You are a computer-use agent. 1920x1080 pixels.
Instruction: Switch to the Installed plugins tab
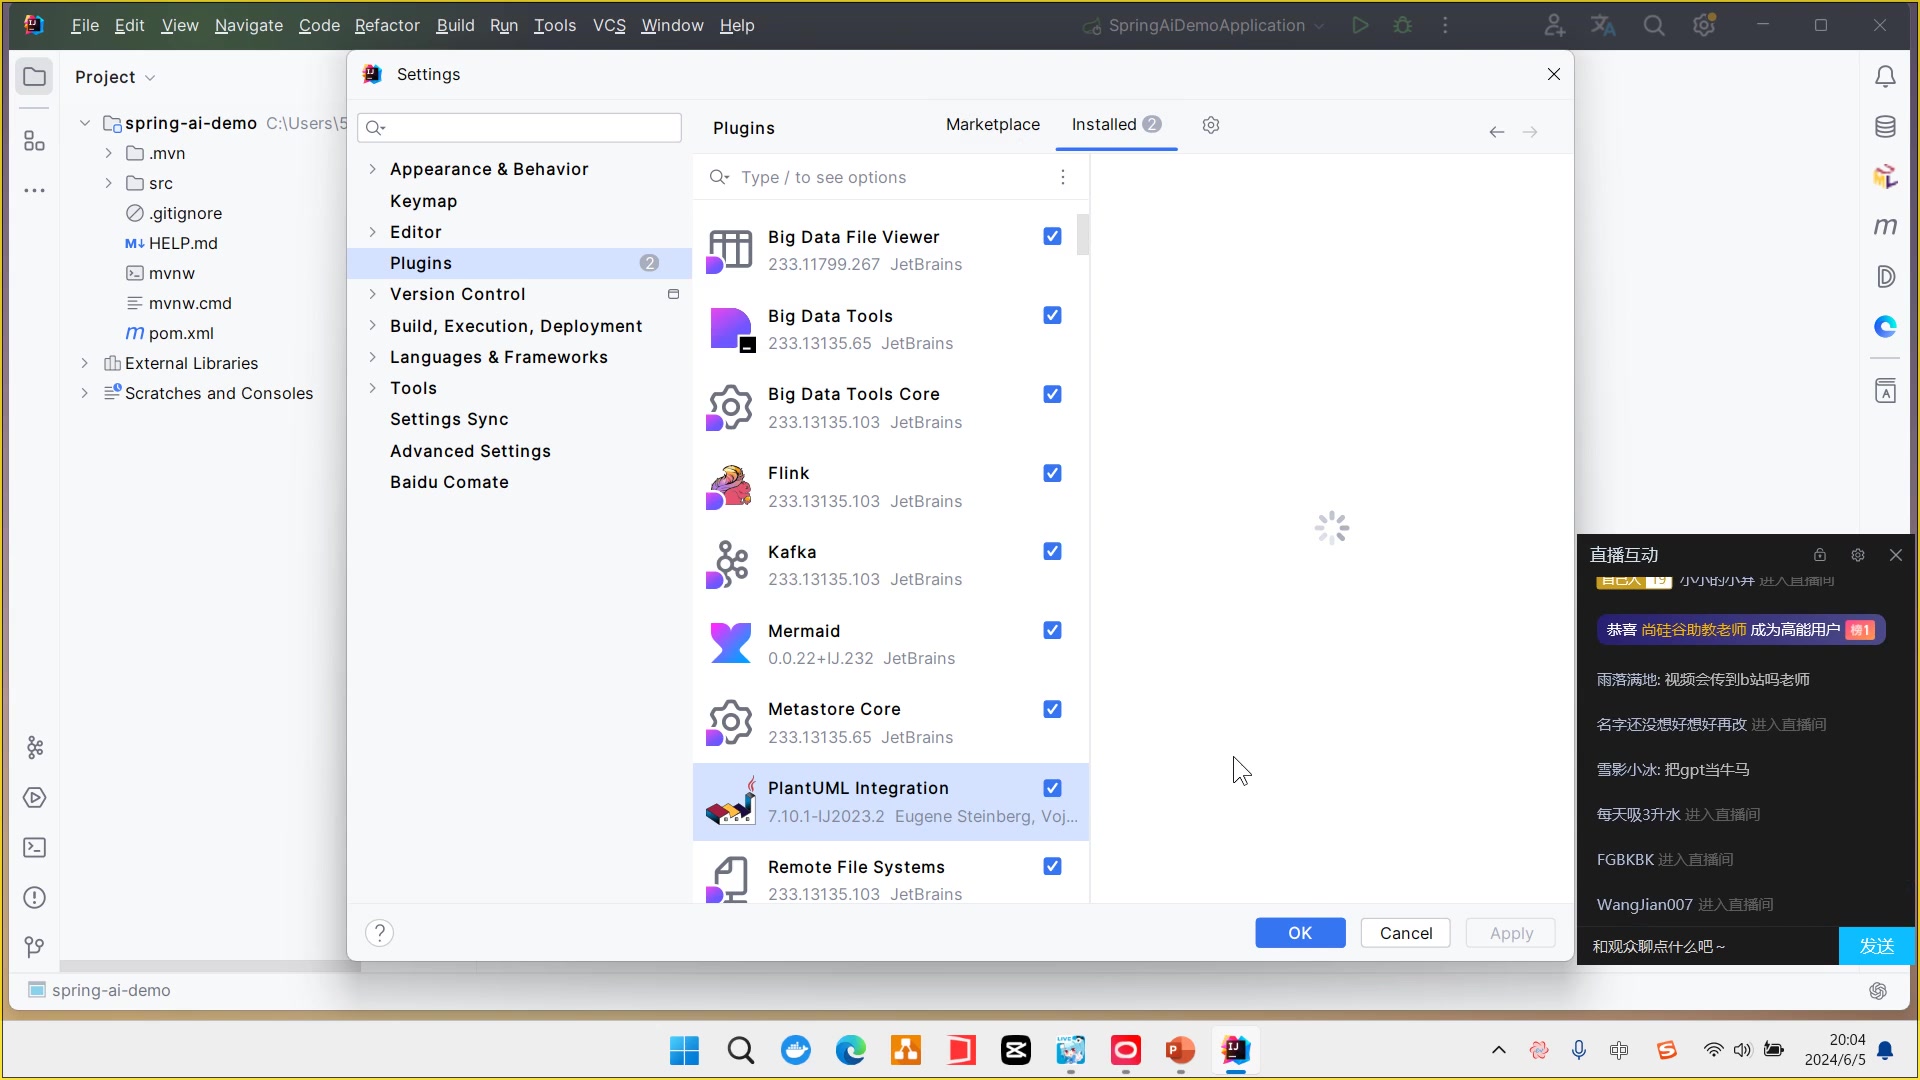1116,125
